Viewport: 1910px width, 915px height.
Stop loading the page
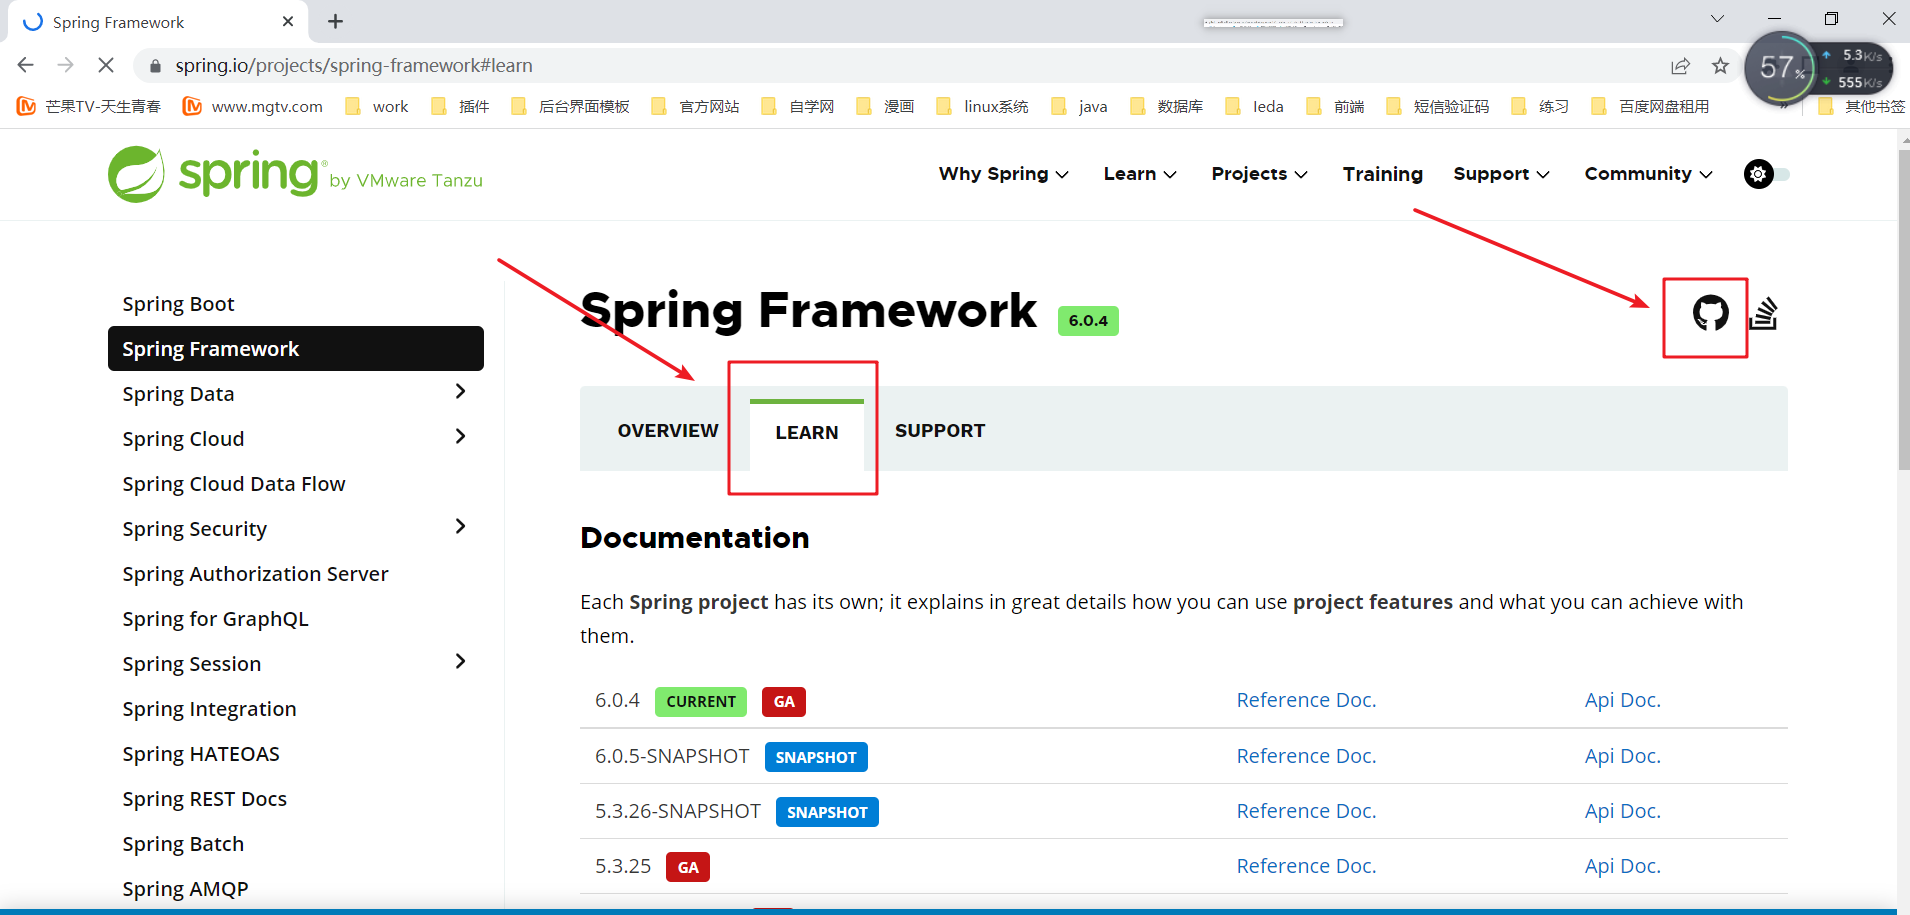106,65
